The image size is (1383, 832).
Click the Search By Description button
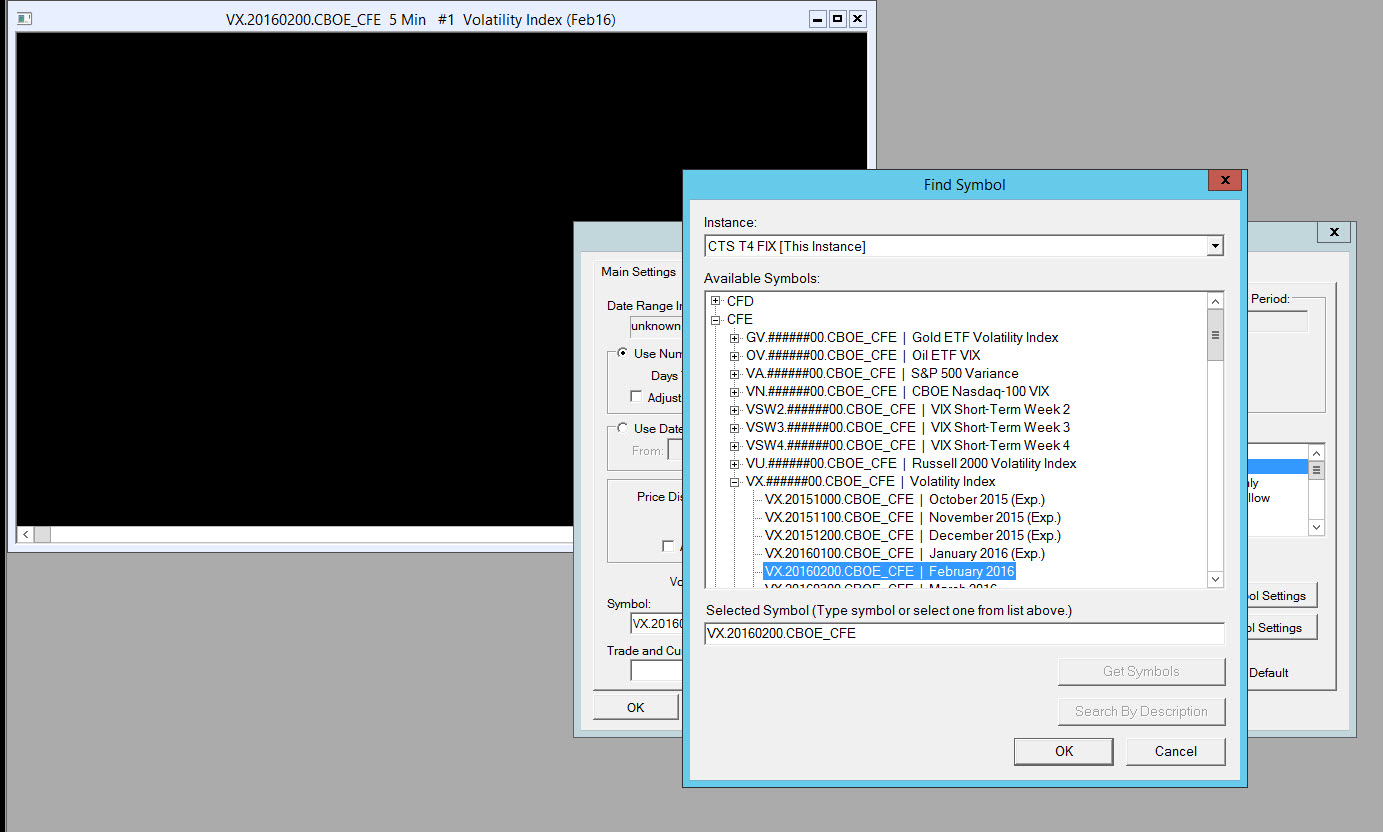(x=1141, y=711)
